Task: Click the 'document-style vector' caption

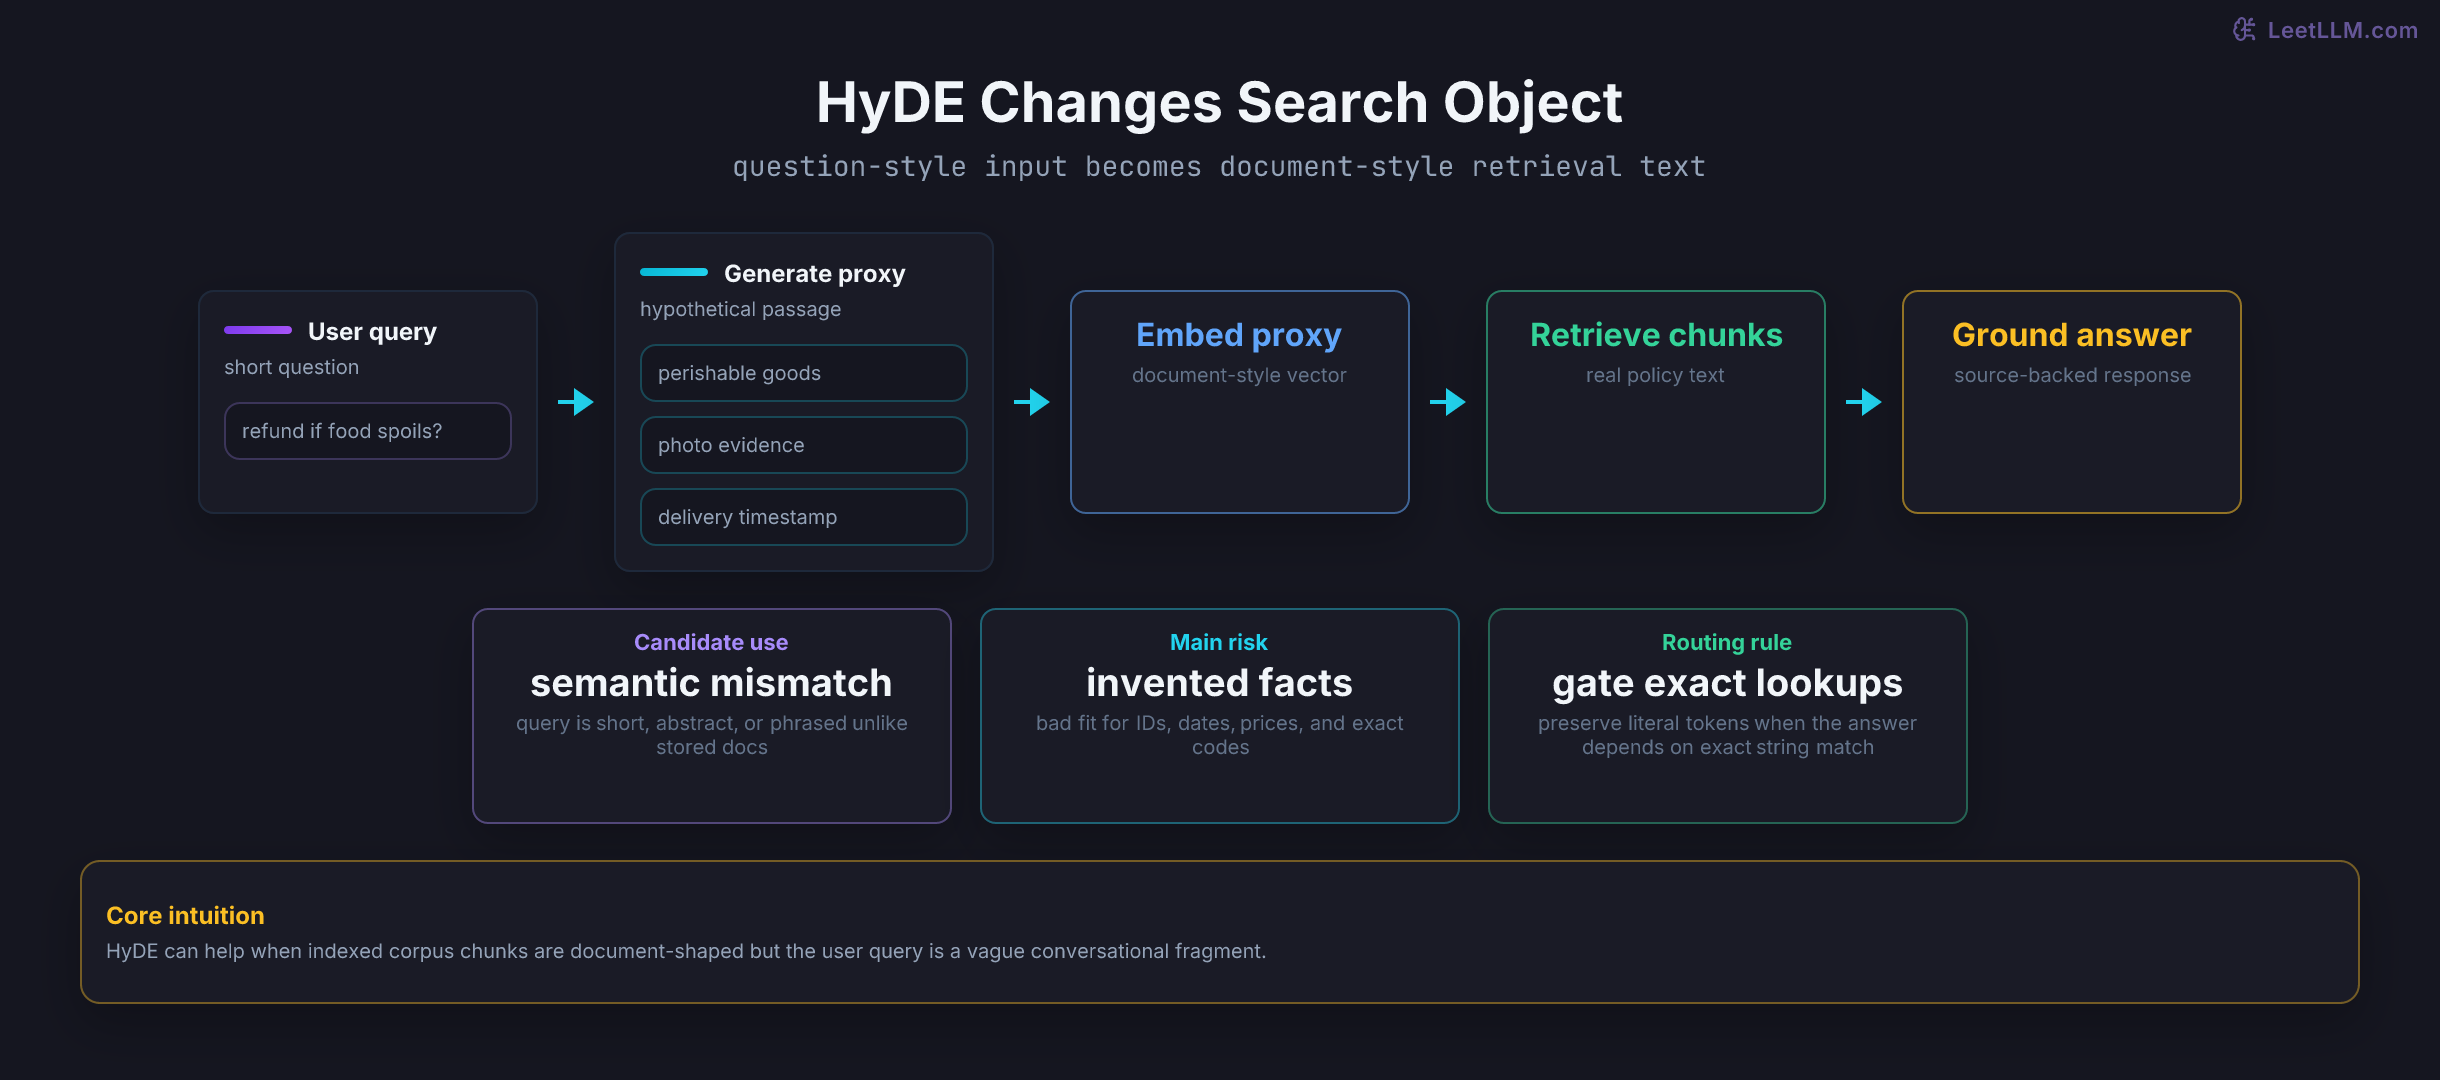Action: (1239, 375)
